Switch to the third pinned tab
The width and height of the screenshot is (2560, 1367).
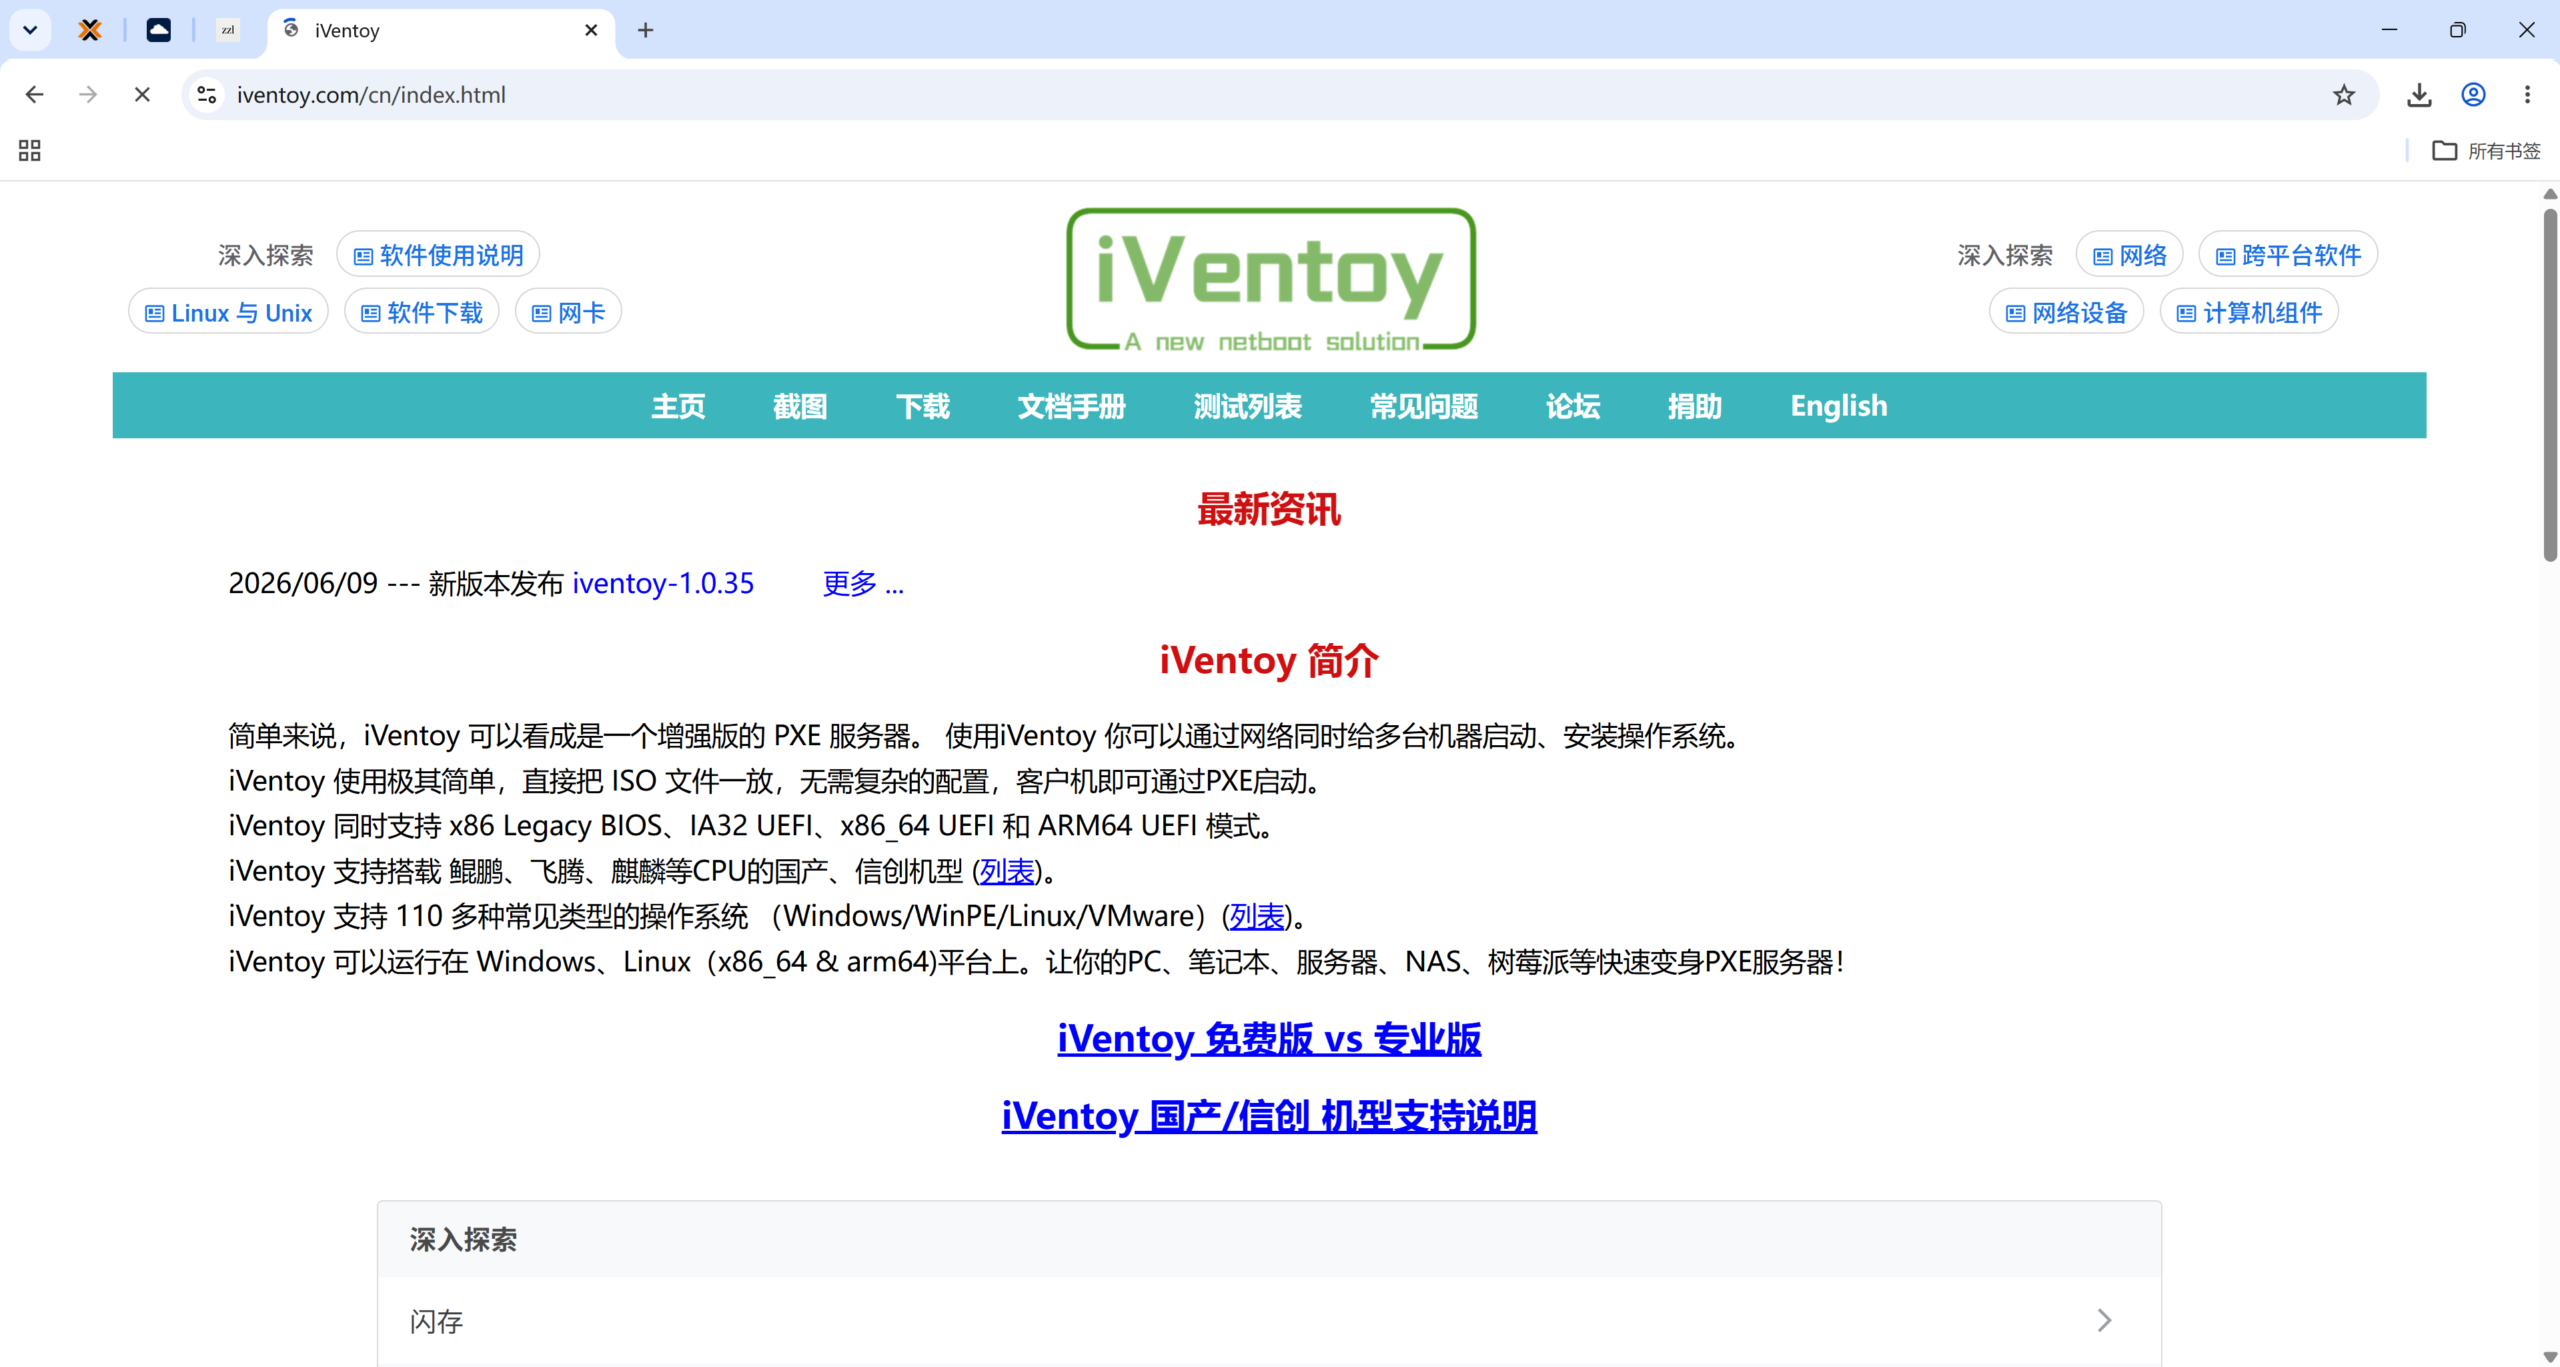pyautogui.click(x=228, y=30)
